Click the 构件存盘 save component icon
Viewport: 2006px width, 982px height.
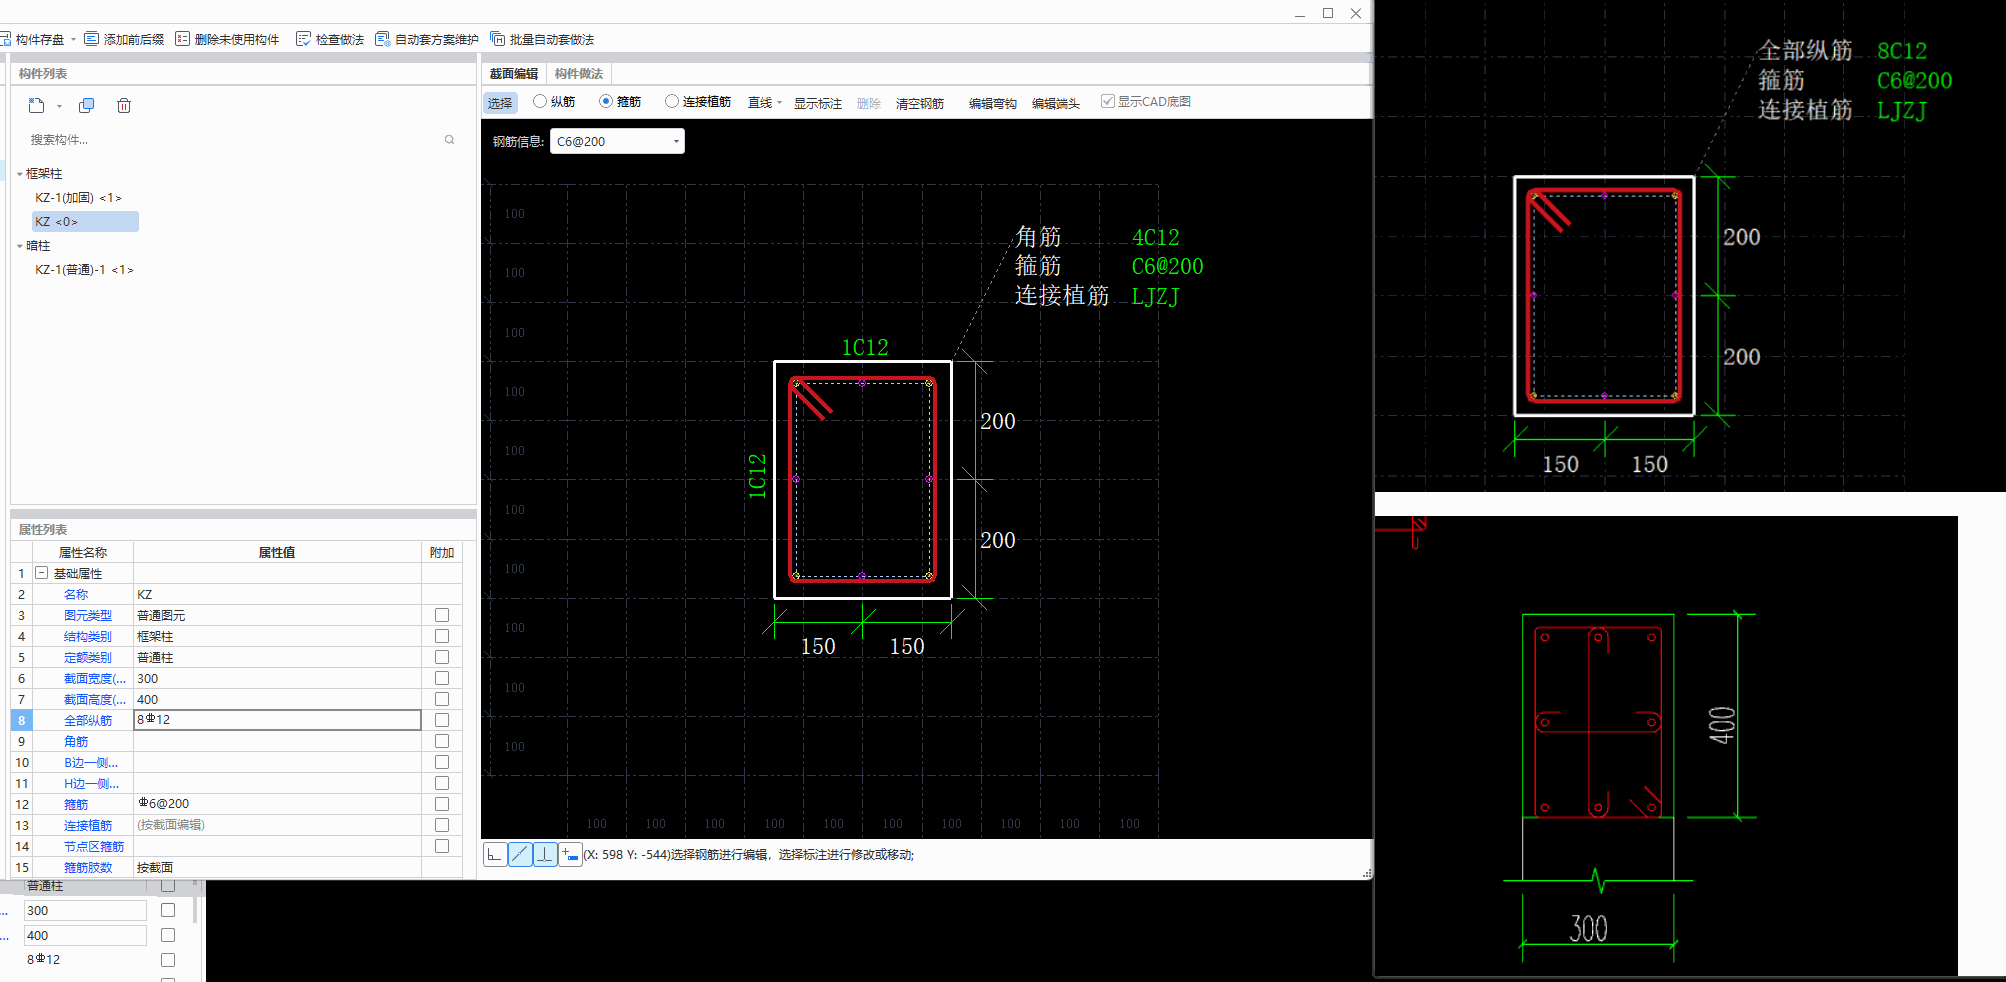(5, 39)
